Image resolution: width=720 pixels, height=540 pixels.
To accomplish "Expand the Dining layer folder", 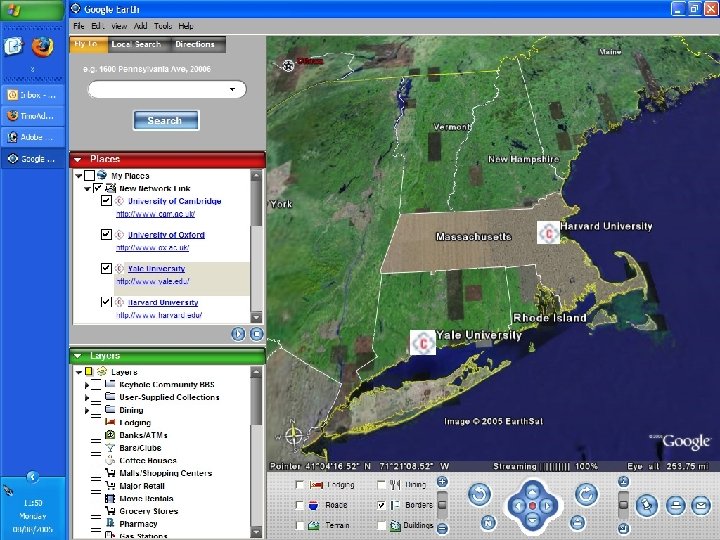I will pyautogui.click(x=87, y=410).
